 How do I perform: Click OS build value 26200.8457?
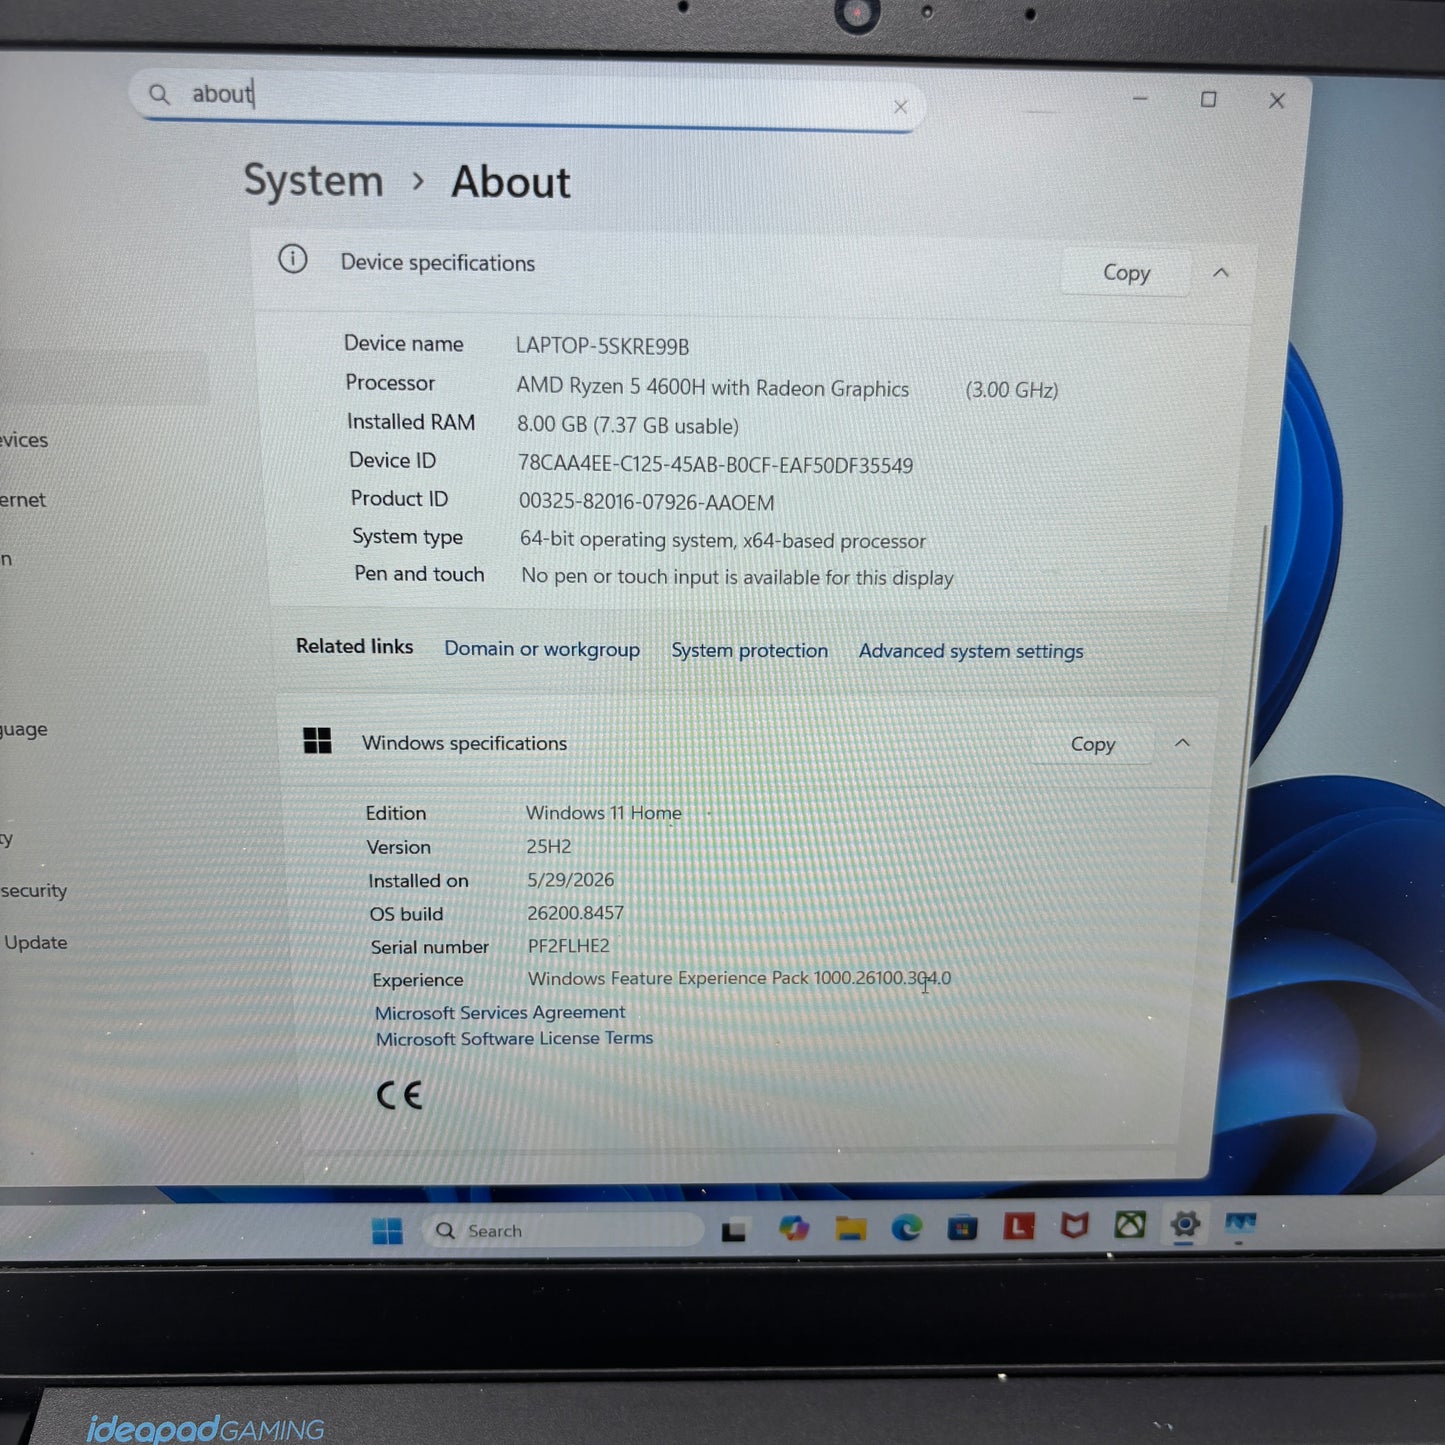click(x=575, y=913)
